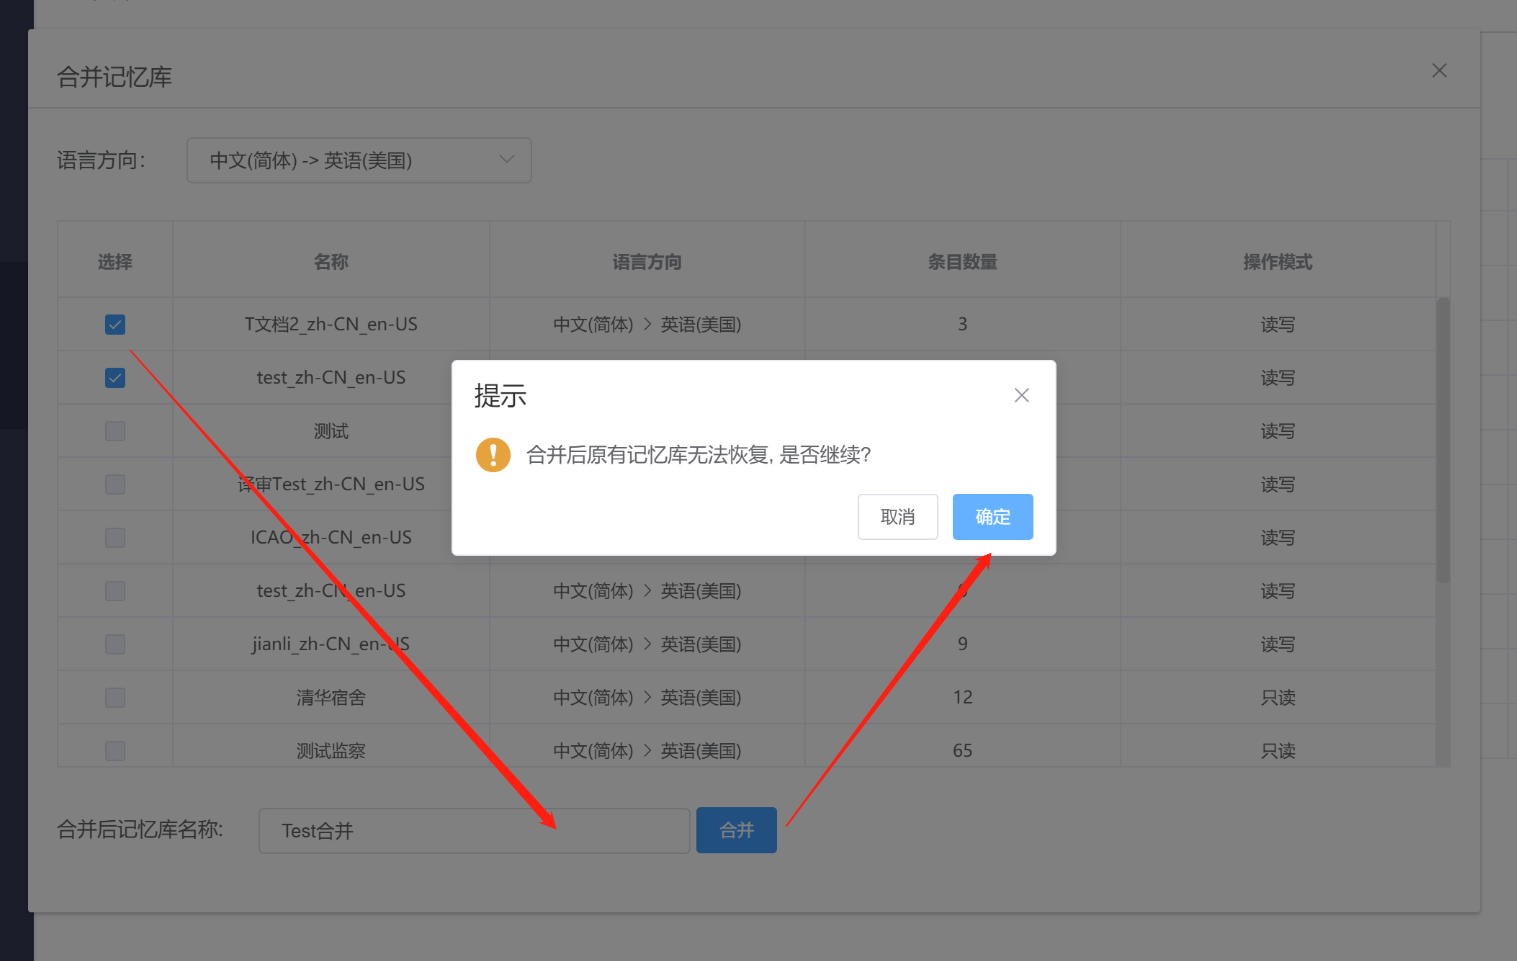Click the 选择 column header
1517x961 pixels.
(115, 262)
